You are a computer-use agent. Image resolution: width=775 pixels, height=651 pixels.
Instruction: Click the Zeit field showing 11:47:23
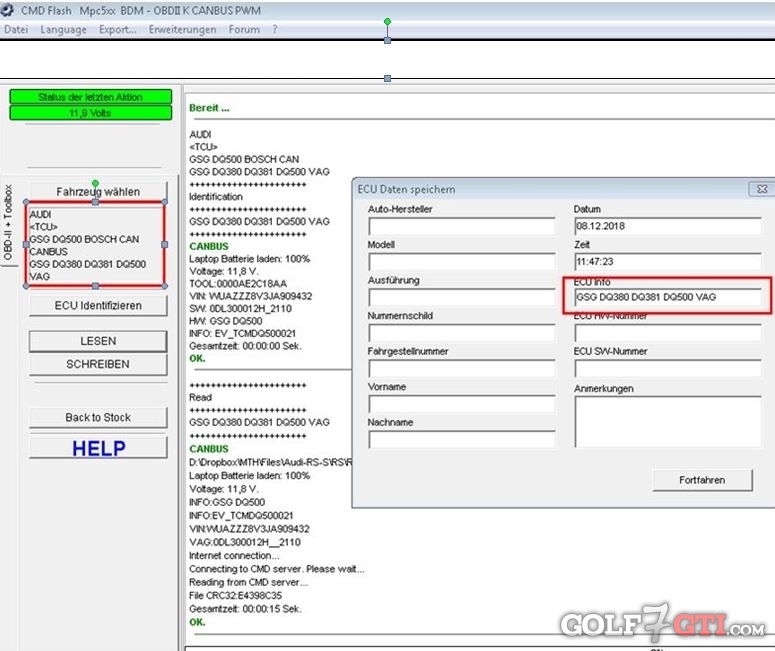[668, 261]
